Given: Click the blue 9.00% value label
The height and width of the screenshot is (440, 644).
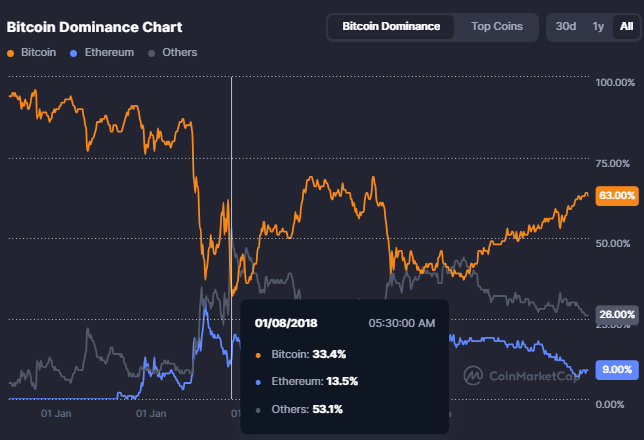Looking at the screenshot, I should point(616,369).
